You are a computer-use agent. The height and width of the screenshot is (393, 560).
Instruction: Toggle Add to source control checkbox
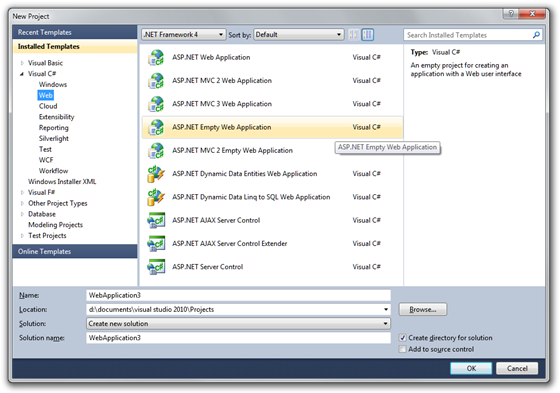[402, 349]
